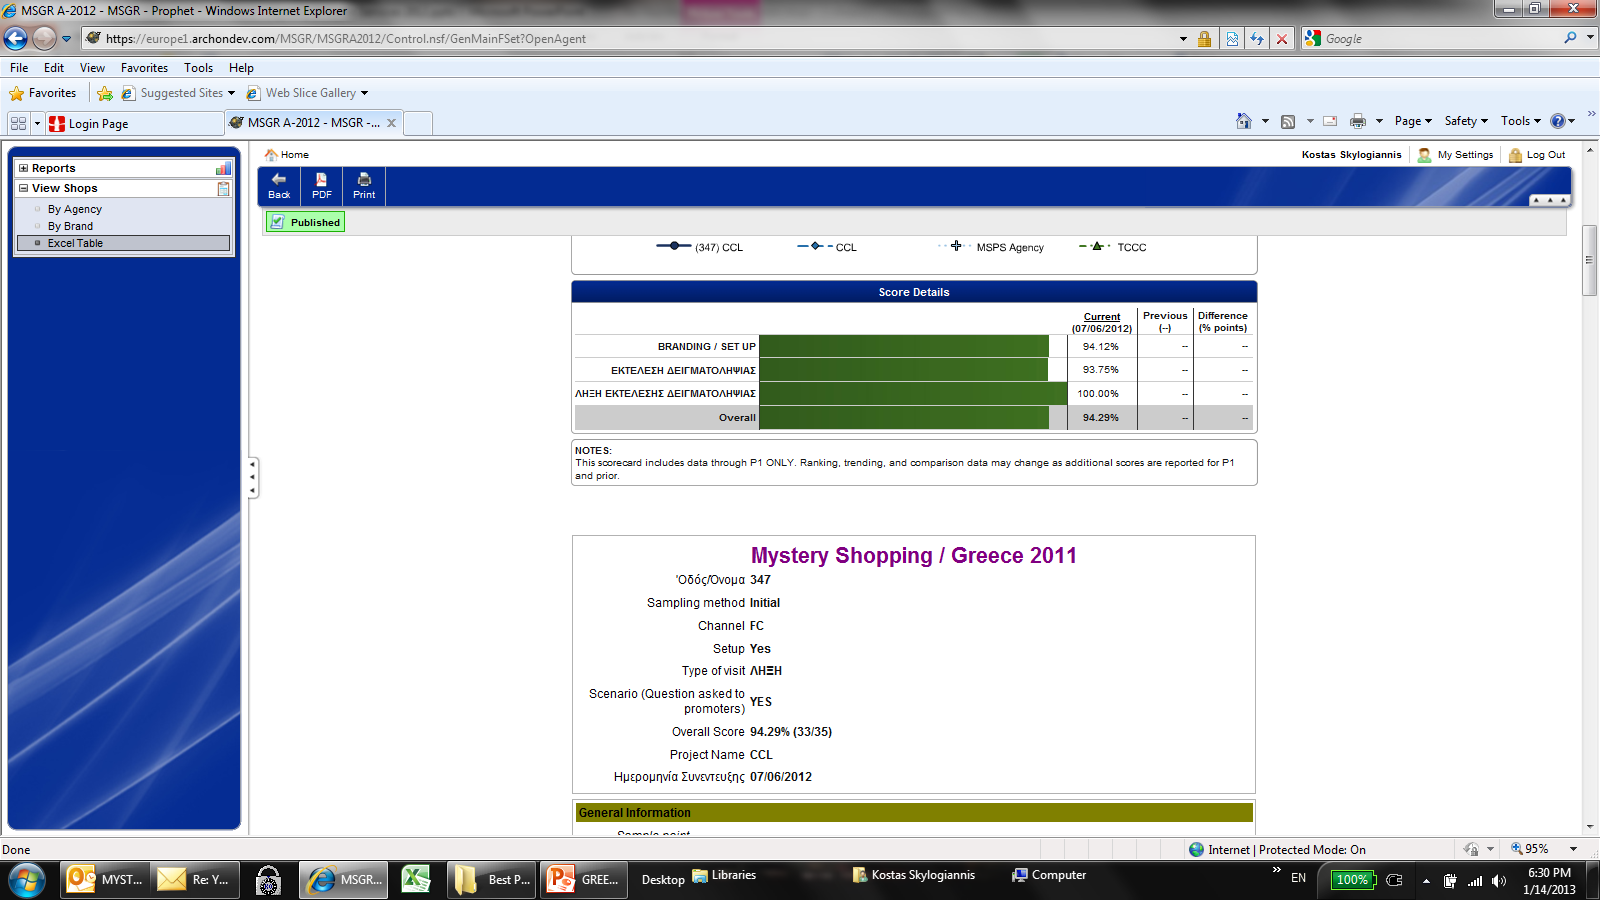This screenshot has width=1600, height=900.
Task: Click the page vertical scrollbar thumb
Action: pyautogui.click(x=1589, y=260)
